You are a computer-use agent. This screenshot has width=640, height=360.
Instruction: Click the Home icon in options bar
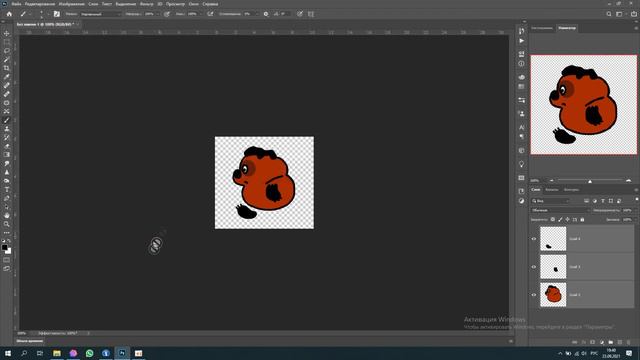point(9,14)
